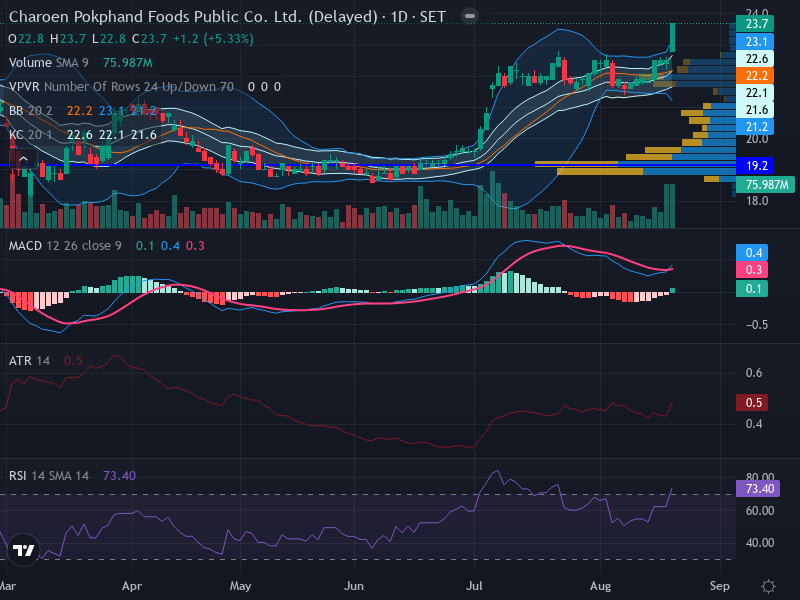The image size is (800, 600).
Task: Click the 75.987M volume axis label
Action: click(x=766, y=184)
